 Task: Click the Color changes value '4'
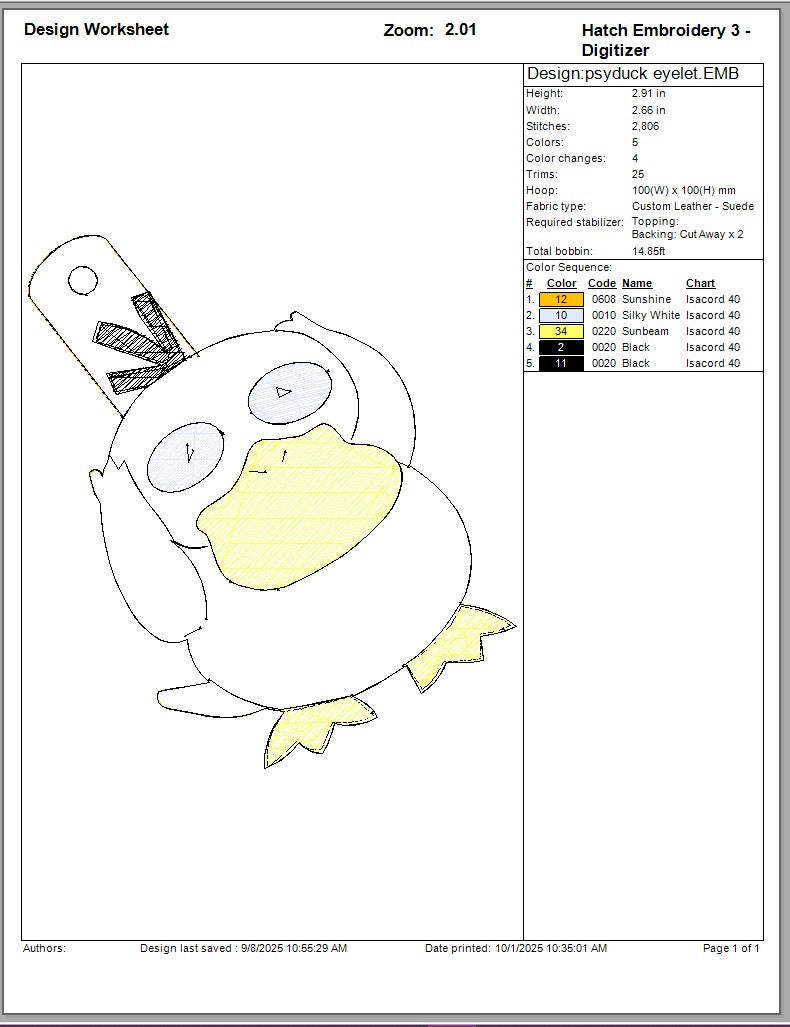(635, 159)
